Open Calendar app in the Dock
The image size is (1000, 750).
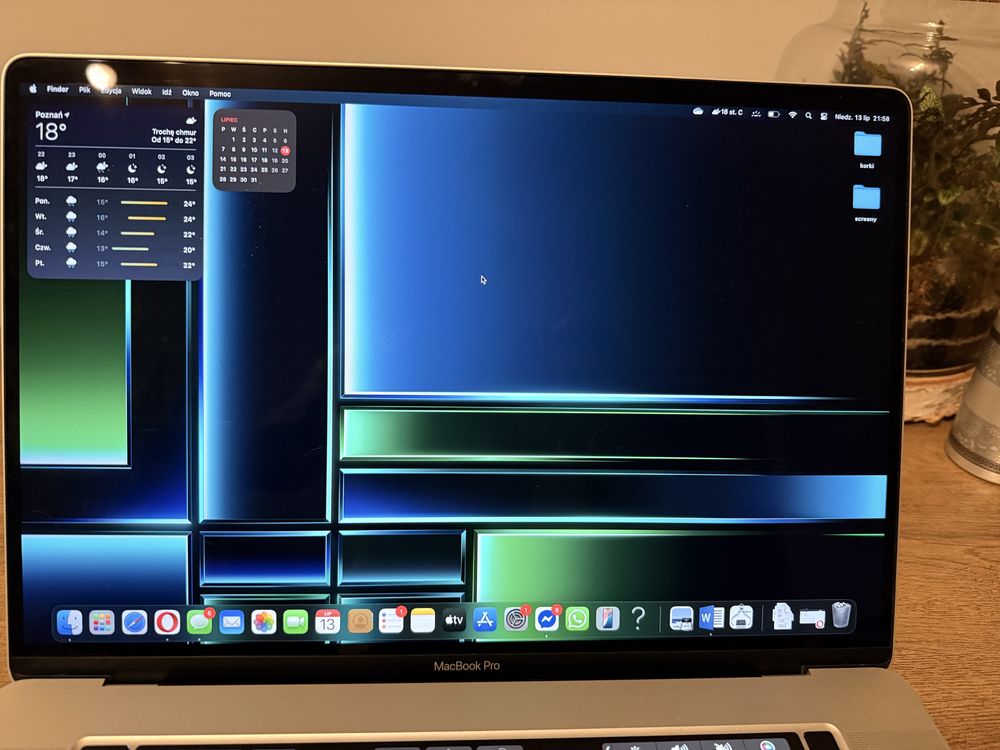click(x=327, y=622)
